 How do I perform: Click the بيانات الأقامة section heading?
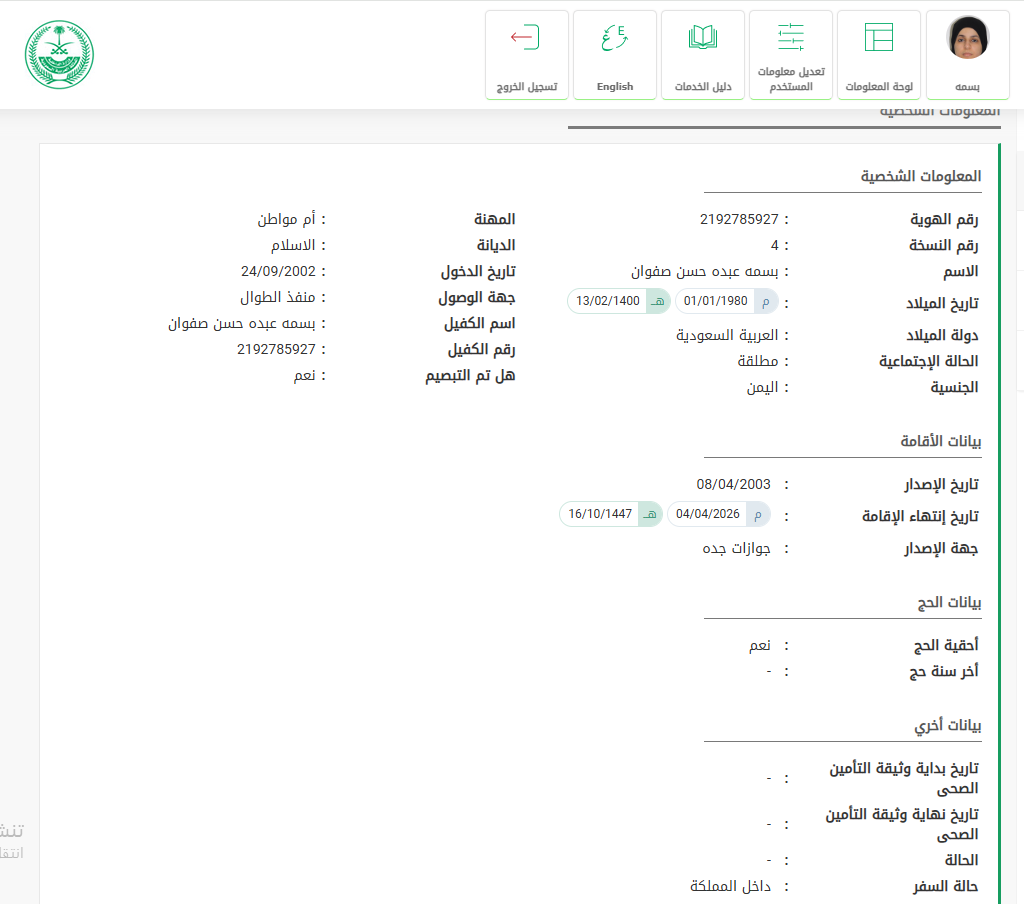pos(940,441)
